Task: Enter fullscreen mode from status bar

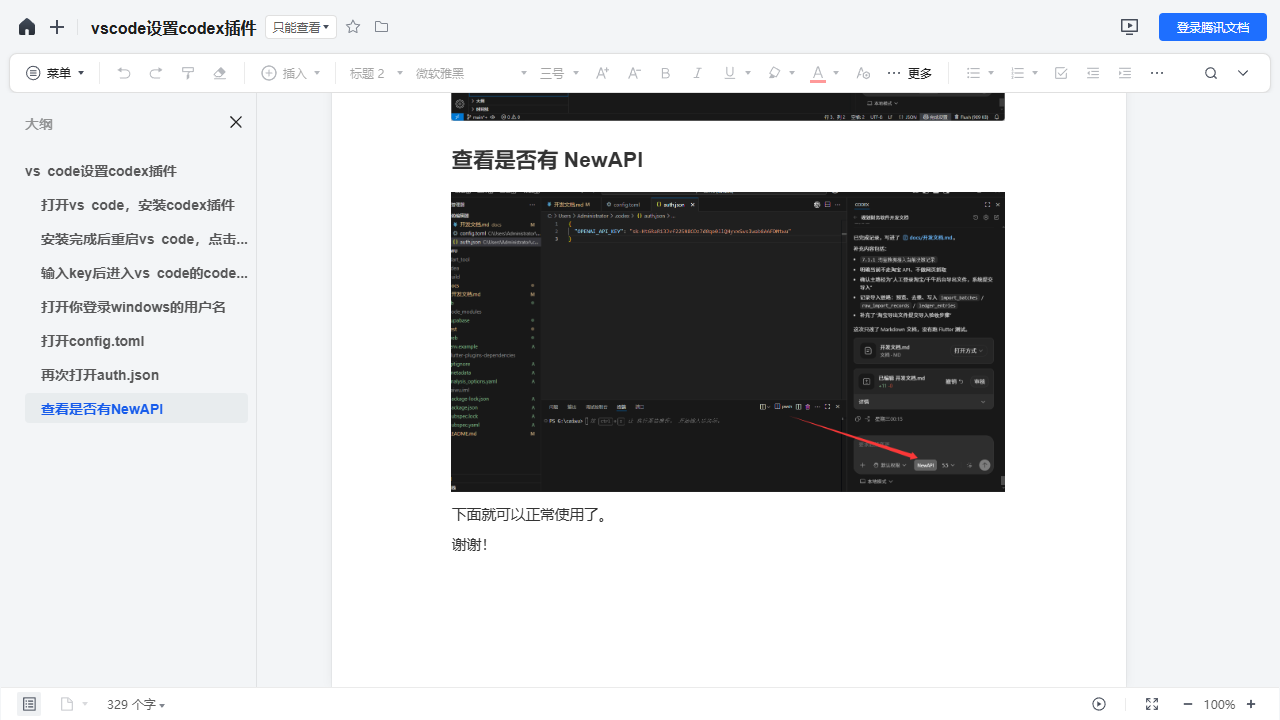Action: click(1152, 704)
